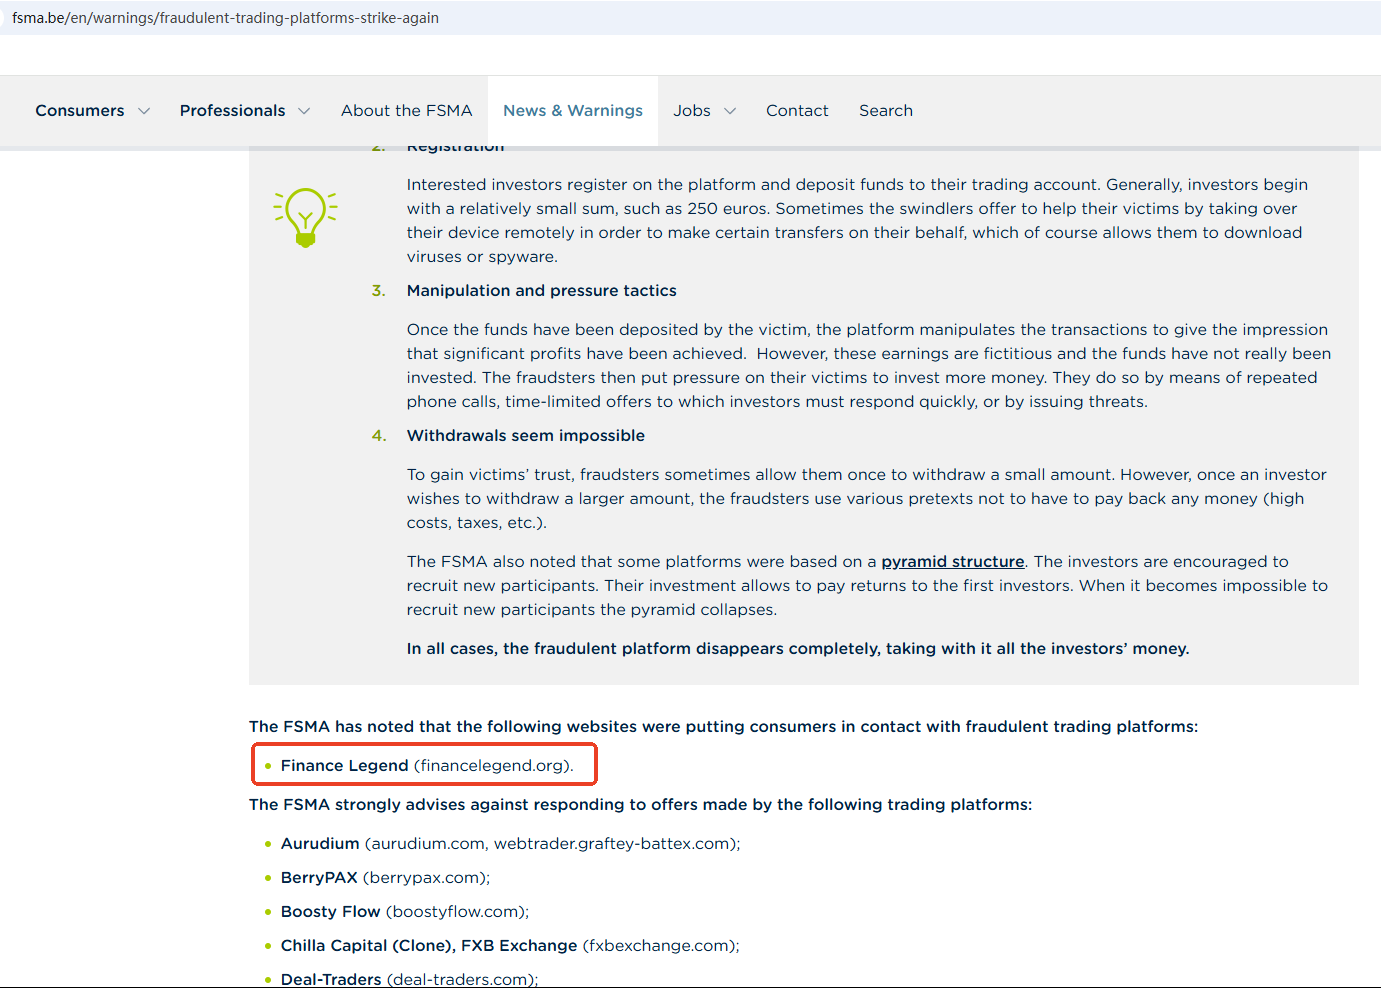Screen dimensions: 1381x988
Task: Expand the Professionals menu chevron
Action: click(x=304, y=111)
